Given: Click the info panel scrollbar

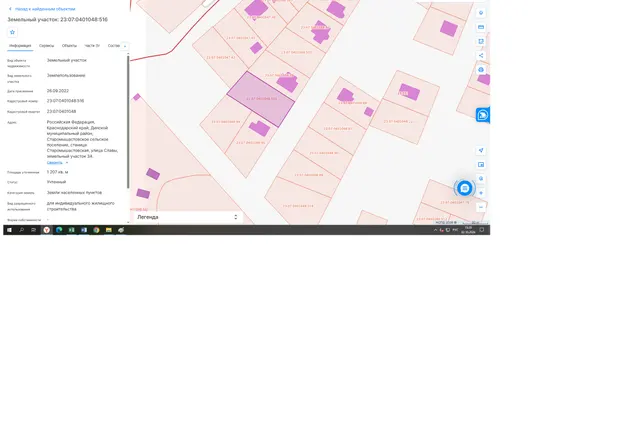Looking at the screenshot, I should [128, 122].
